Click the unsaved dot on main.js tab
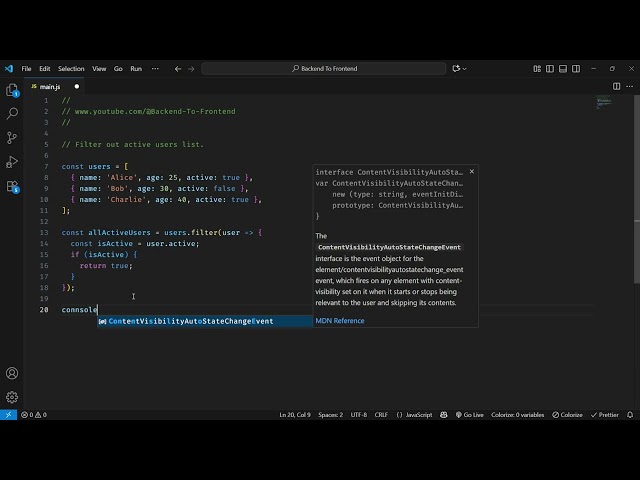The image size is (640, 480). 77,87
